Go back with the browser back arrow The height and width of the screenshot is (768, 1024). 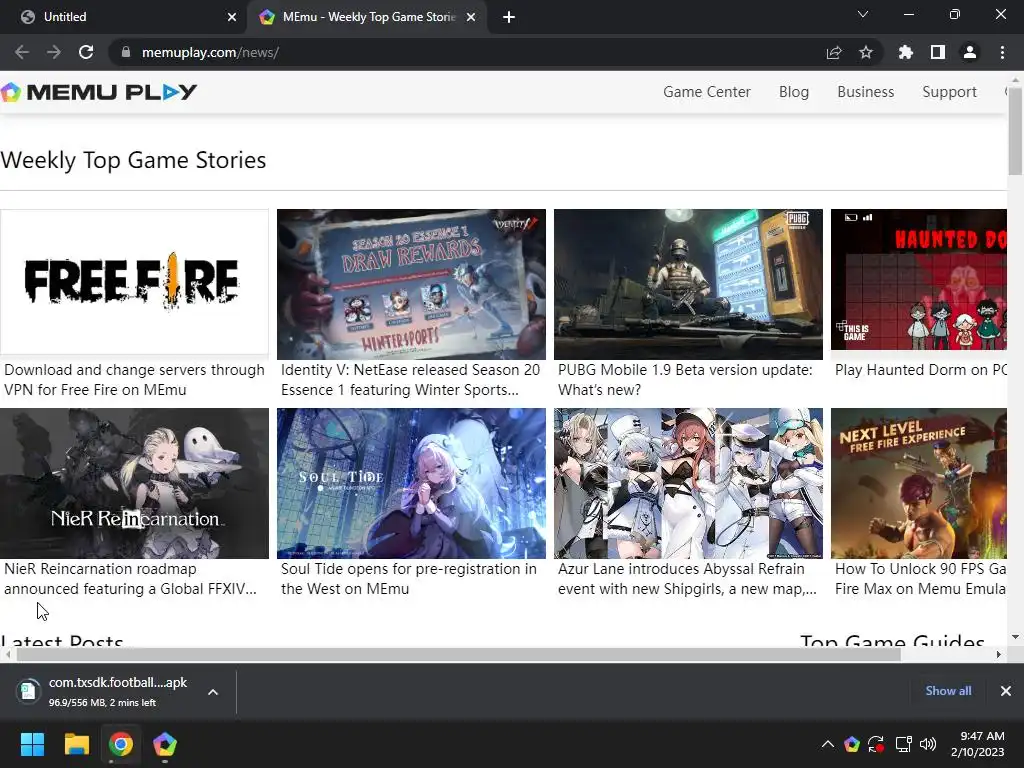pos(22,52)
